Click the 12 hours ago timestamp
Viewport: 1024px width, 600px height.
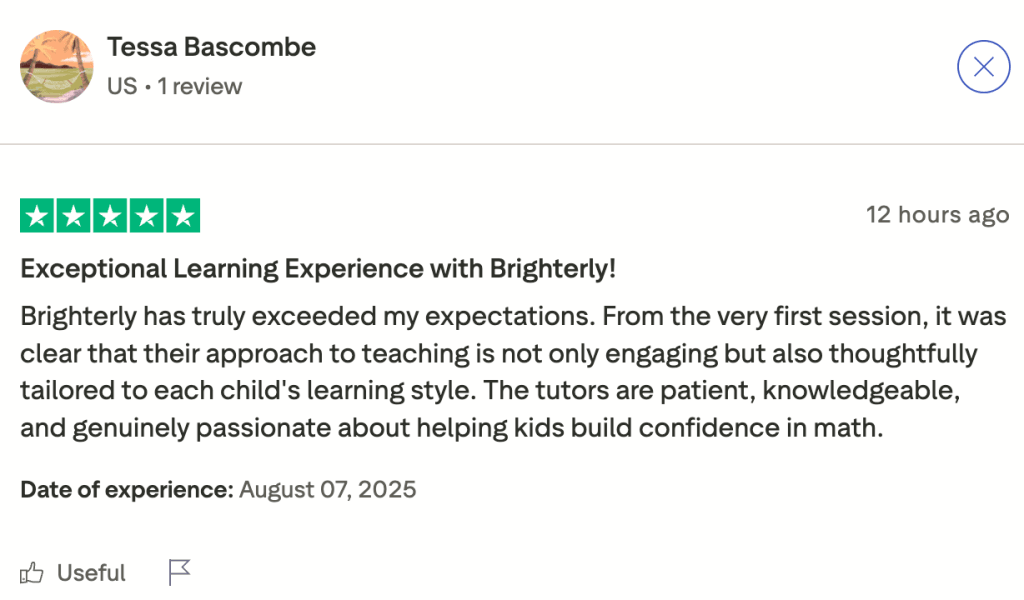pos(938,214)
